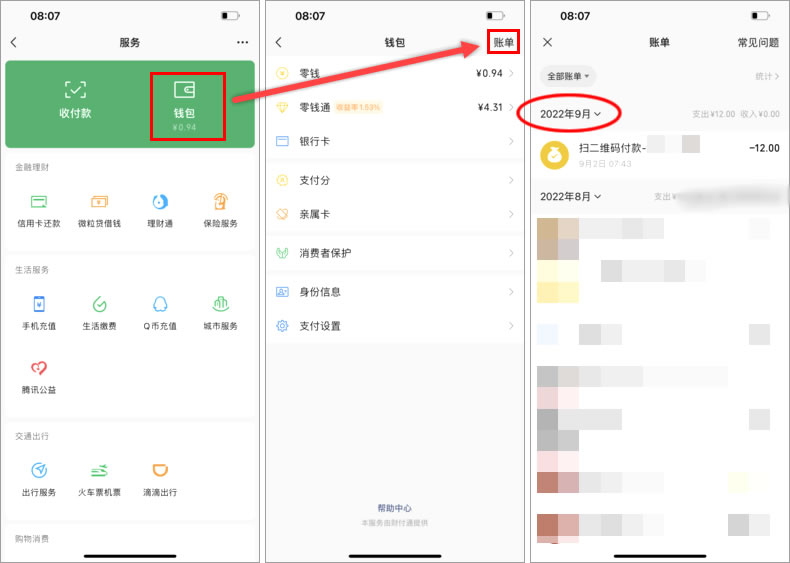Open 统计 statistics link
Viewport: 790px width, 563px height.
(x=767, y=76)
